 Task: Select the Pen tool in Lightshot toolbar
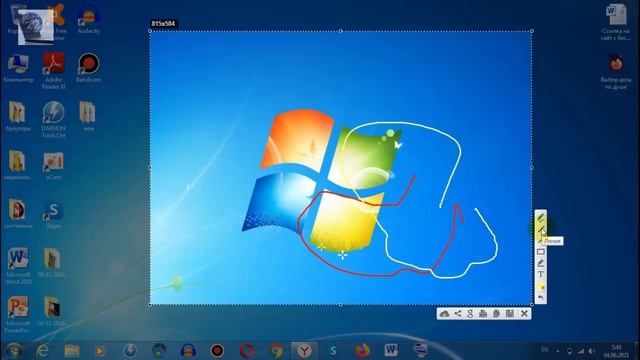pos(540,217)
